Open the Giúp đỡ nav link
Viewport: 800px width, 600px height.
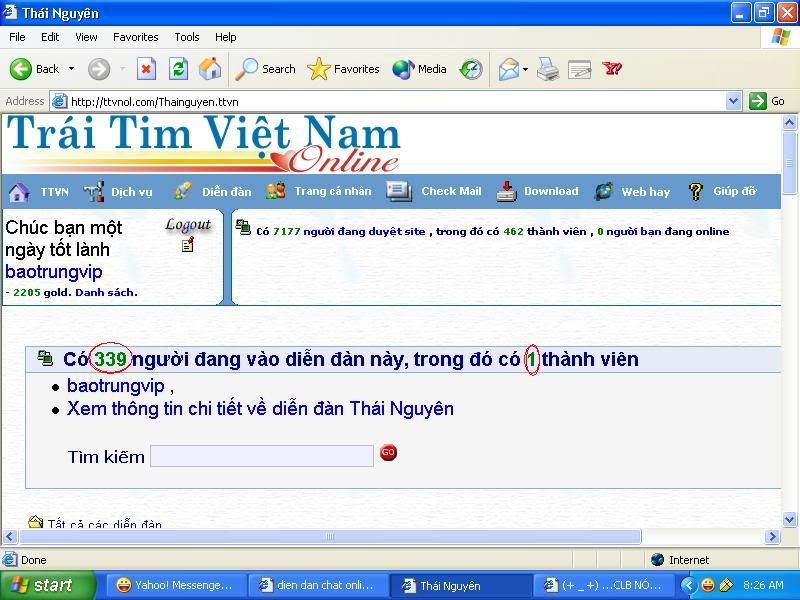pos(735,191)
